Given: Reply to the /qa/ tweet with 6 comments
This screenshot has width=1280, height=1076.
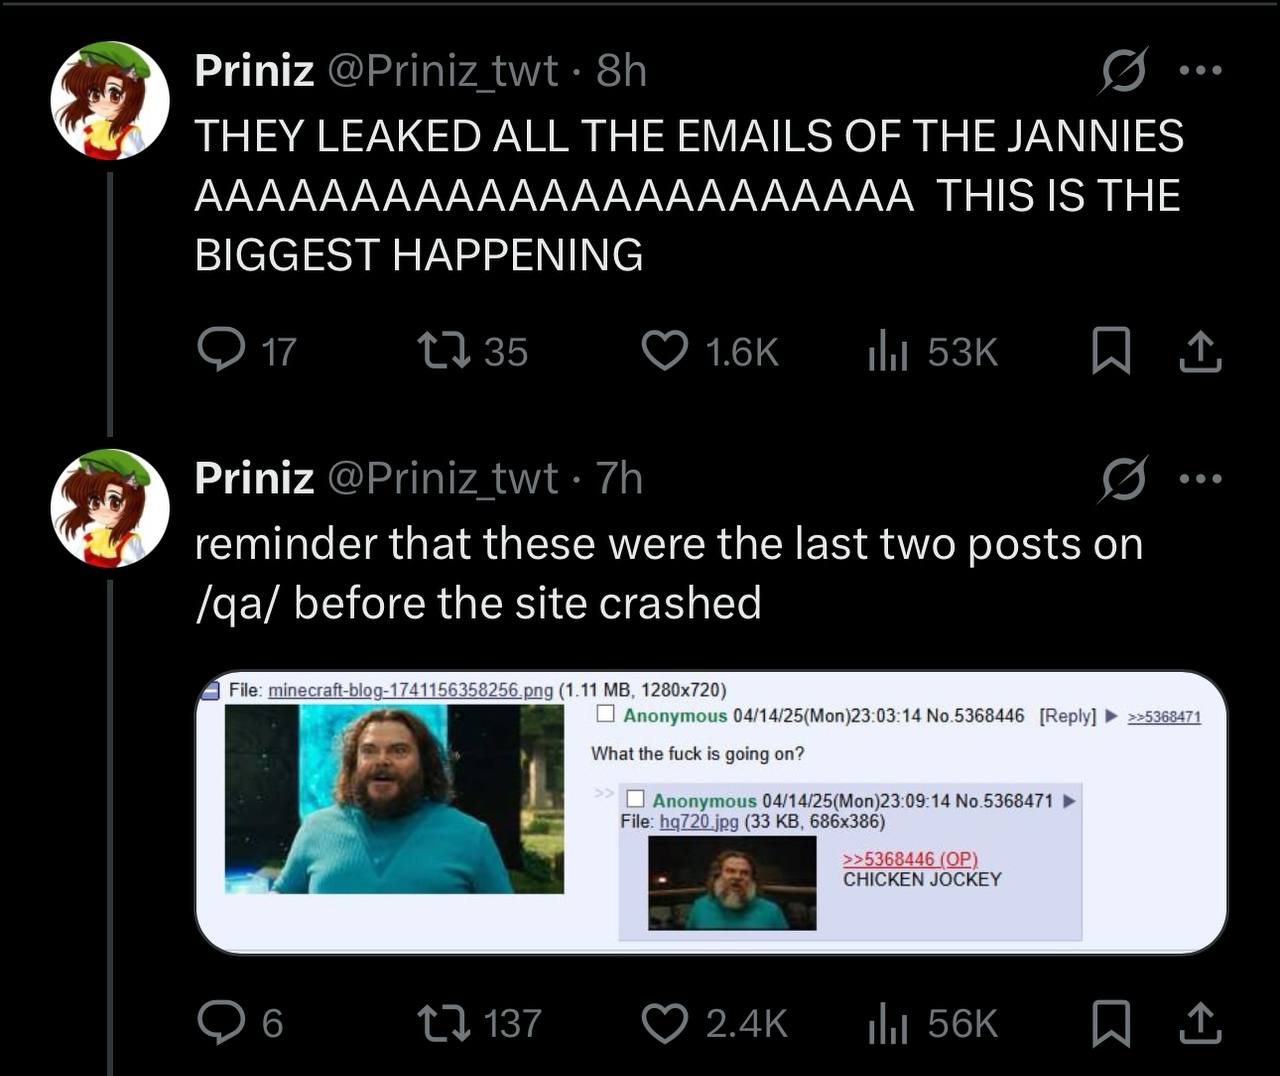Looking at the screenshot, I should (x=240, y=1023).
